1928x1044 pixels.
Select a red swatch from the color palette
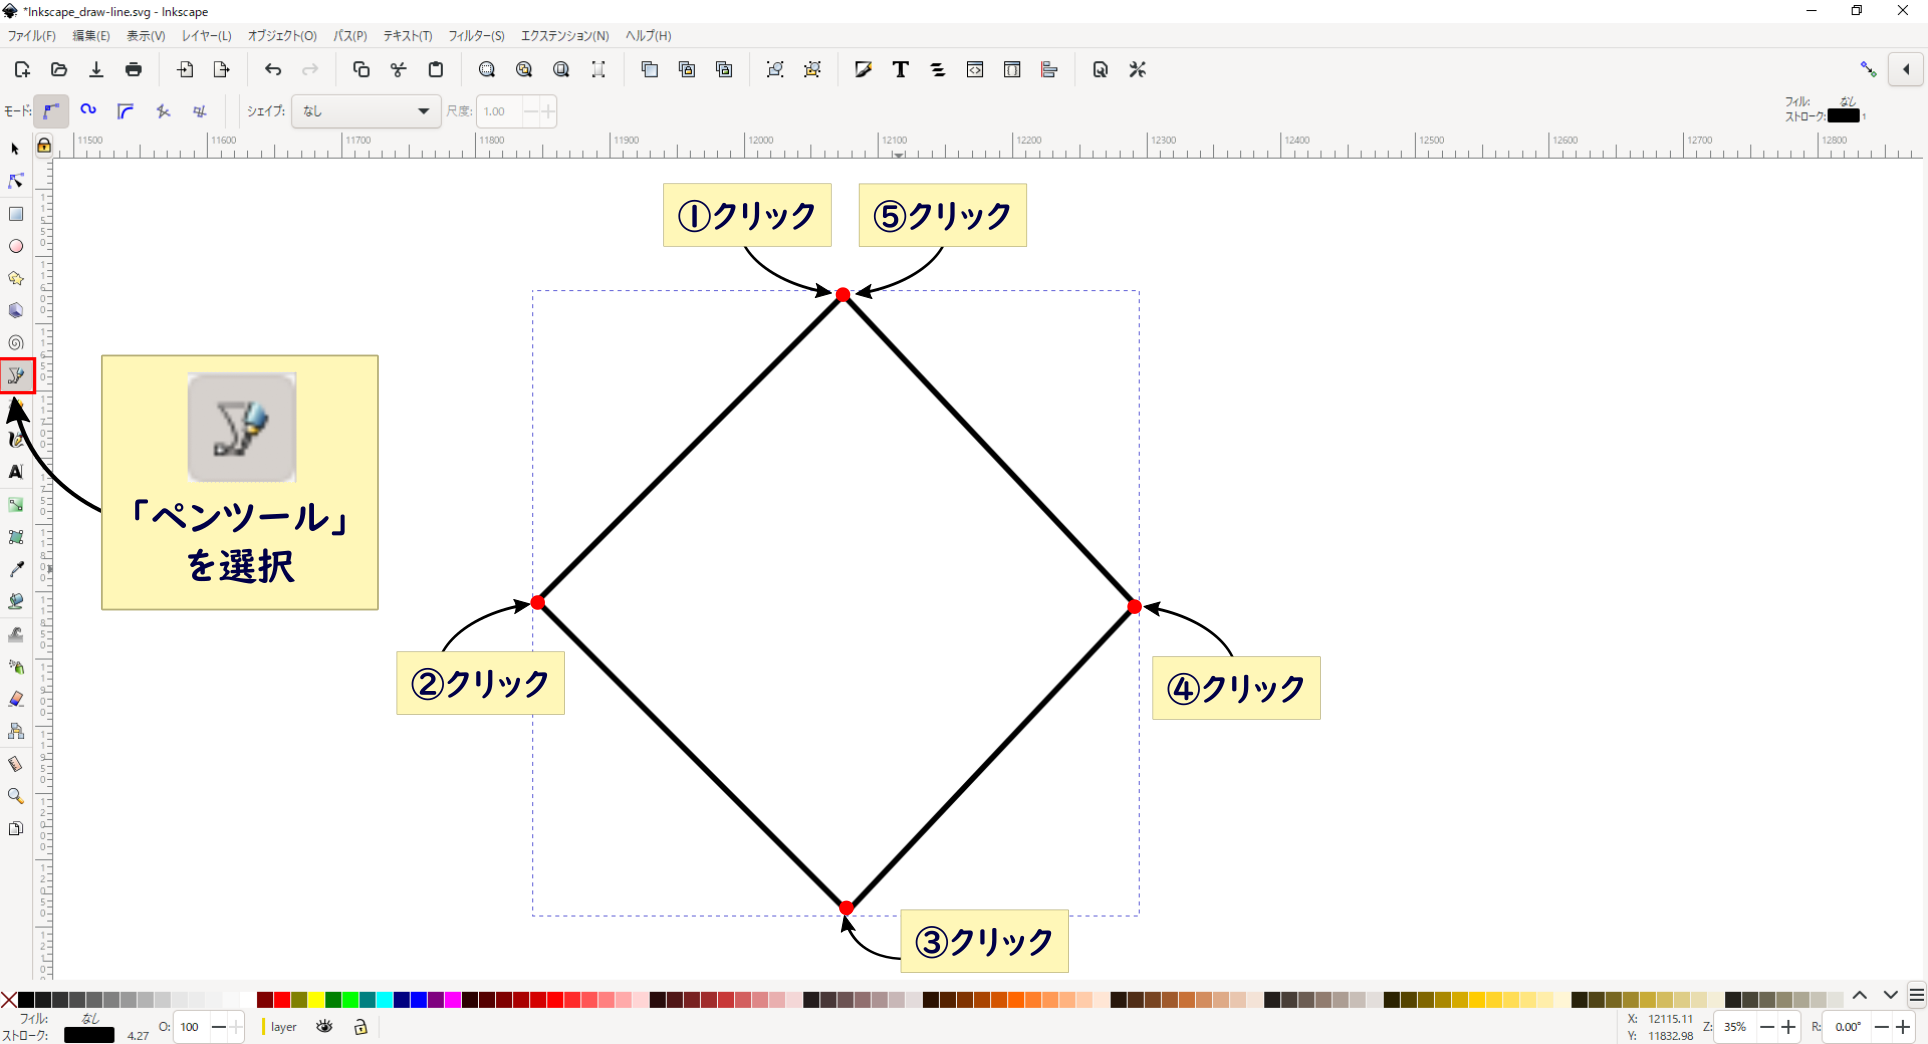click(280, 1000)
